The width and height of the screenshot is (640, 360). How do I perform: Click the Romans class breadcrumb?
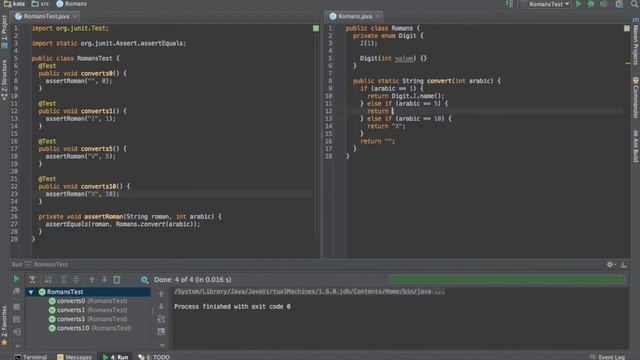(x=72, y=4)
